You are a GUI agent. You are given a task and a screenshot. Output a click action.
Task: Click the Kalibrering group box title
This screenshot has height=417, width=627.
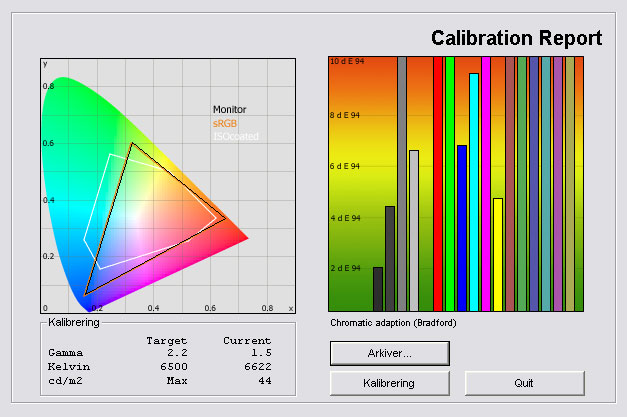tap(74, 322)
